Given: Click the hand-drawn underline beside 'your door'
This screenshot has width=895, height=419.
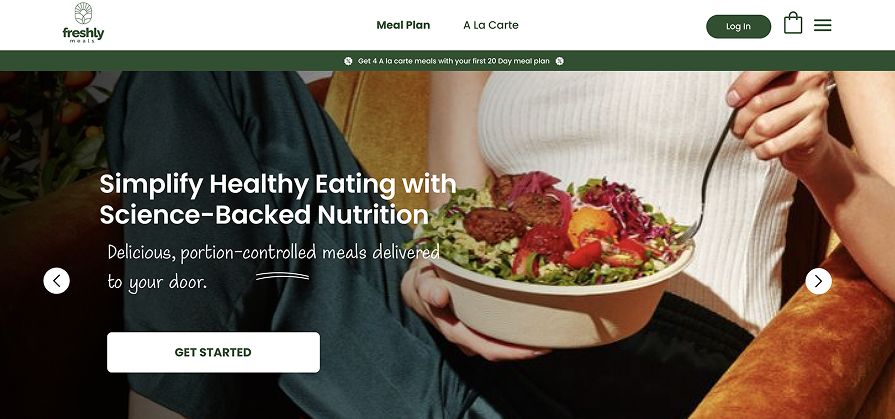Looking at the screenshot, I should tap(283, 276).
